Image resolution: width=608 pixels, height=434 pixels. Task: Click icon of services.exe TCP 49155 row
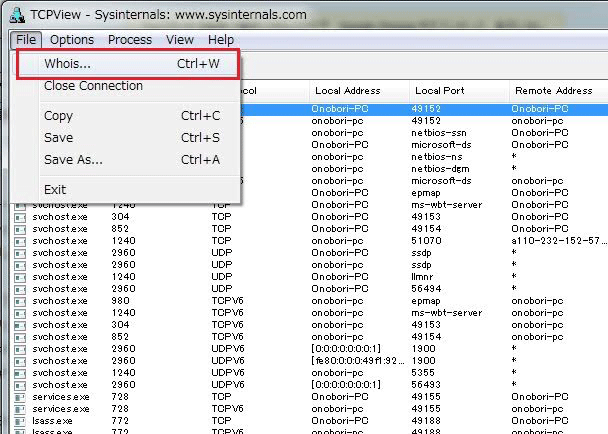click(x=20, y=398)
